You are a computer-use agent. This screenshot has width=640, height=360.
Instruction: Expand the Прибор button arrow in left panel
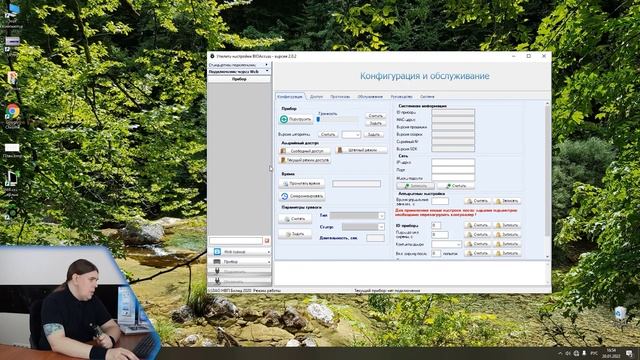[269, 262]
